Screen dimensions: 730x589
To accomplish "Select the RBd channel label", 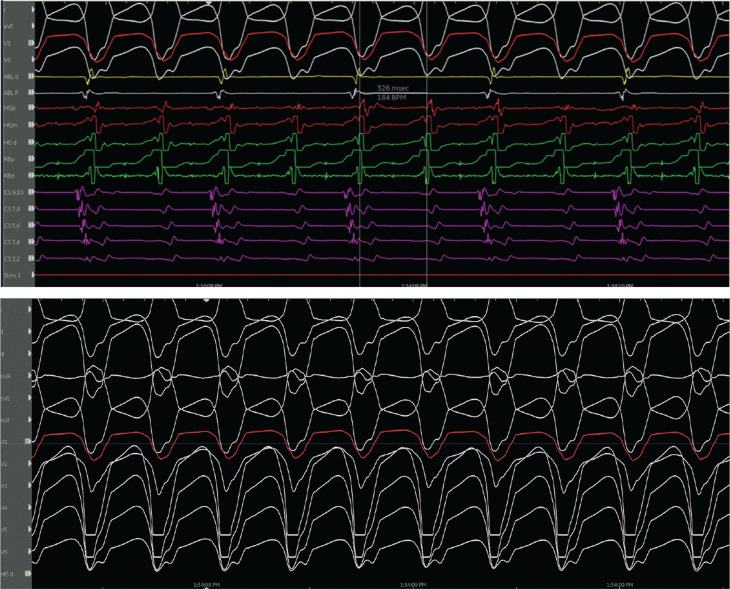I will 9,176.
